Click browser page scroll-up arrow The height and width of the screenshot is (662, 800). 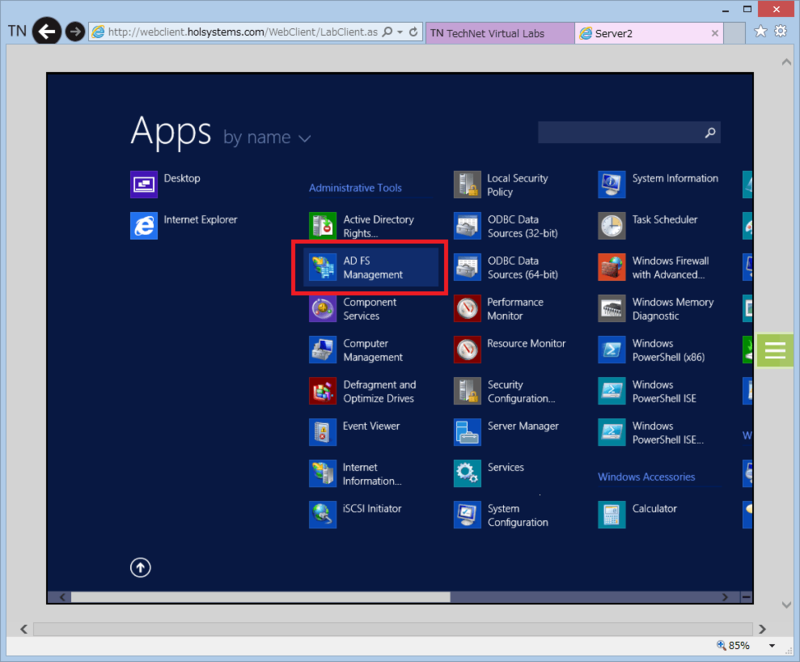coord(786,62)
